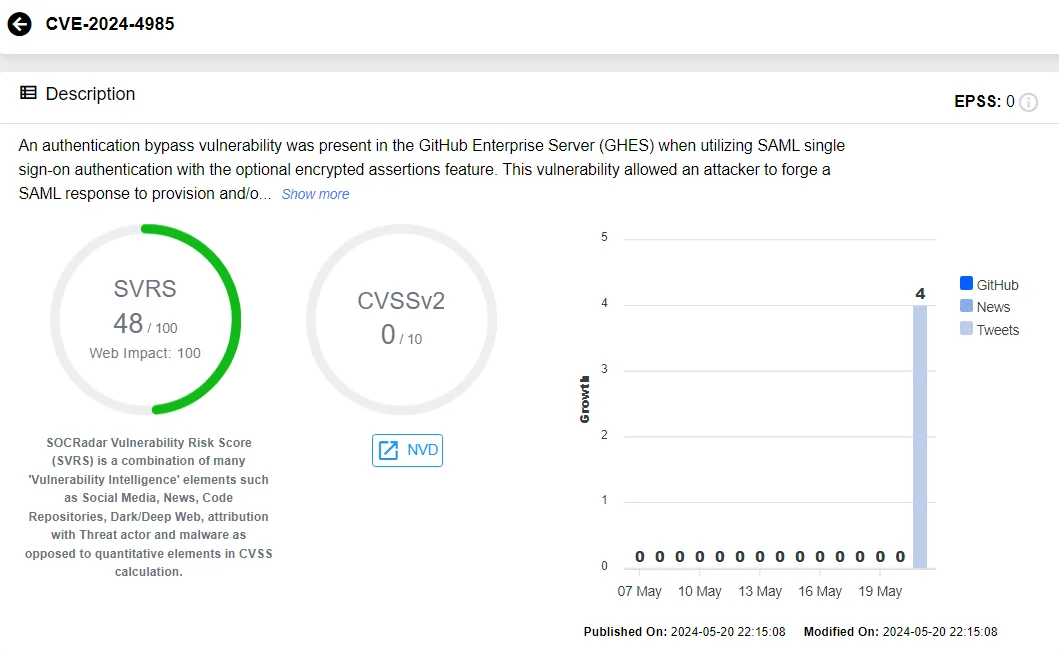Click the Description heading text

91,94
